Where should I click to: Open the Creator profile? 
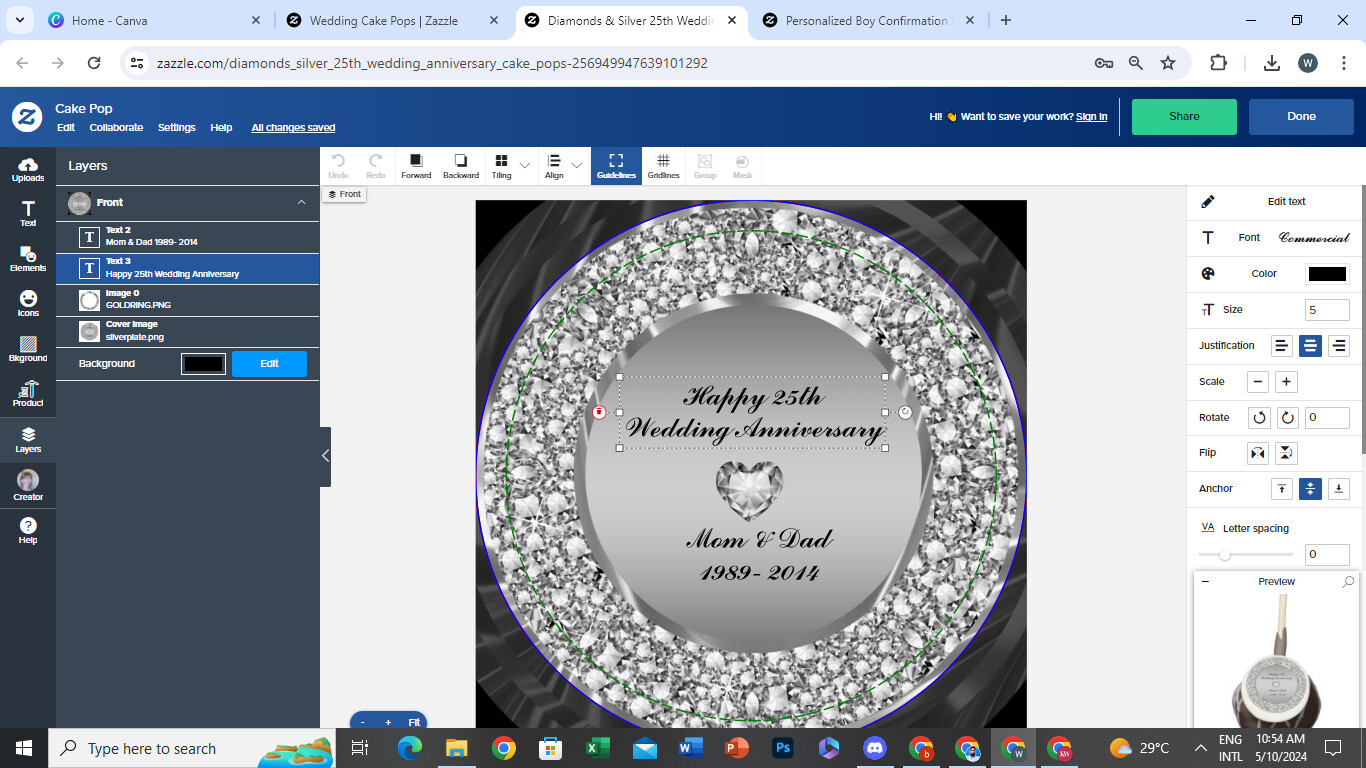click(28, 485)
